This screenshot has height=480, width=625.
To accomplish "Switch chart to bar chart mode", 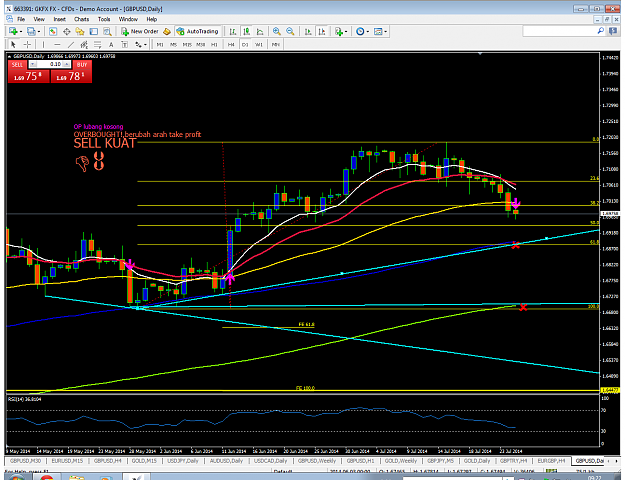I will pos(233,31).
